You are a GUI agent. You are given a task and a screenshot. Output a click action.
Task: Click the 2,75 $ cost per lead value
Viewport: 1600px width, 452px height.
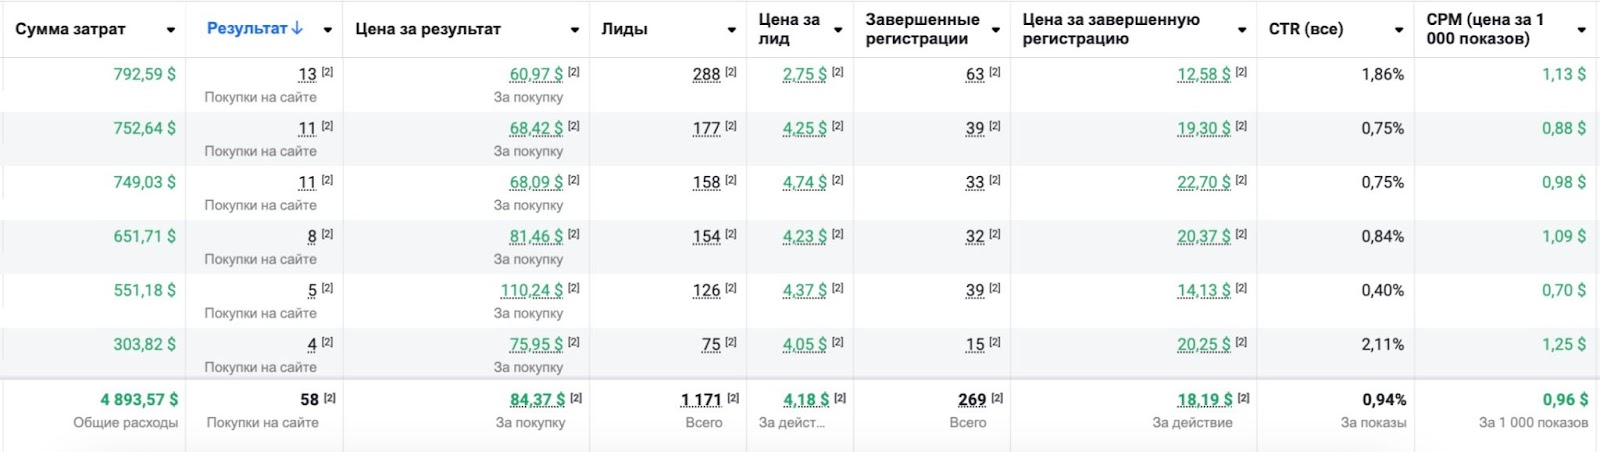coord(805,74)
